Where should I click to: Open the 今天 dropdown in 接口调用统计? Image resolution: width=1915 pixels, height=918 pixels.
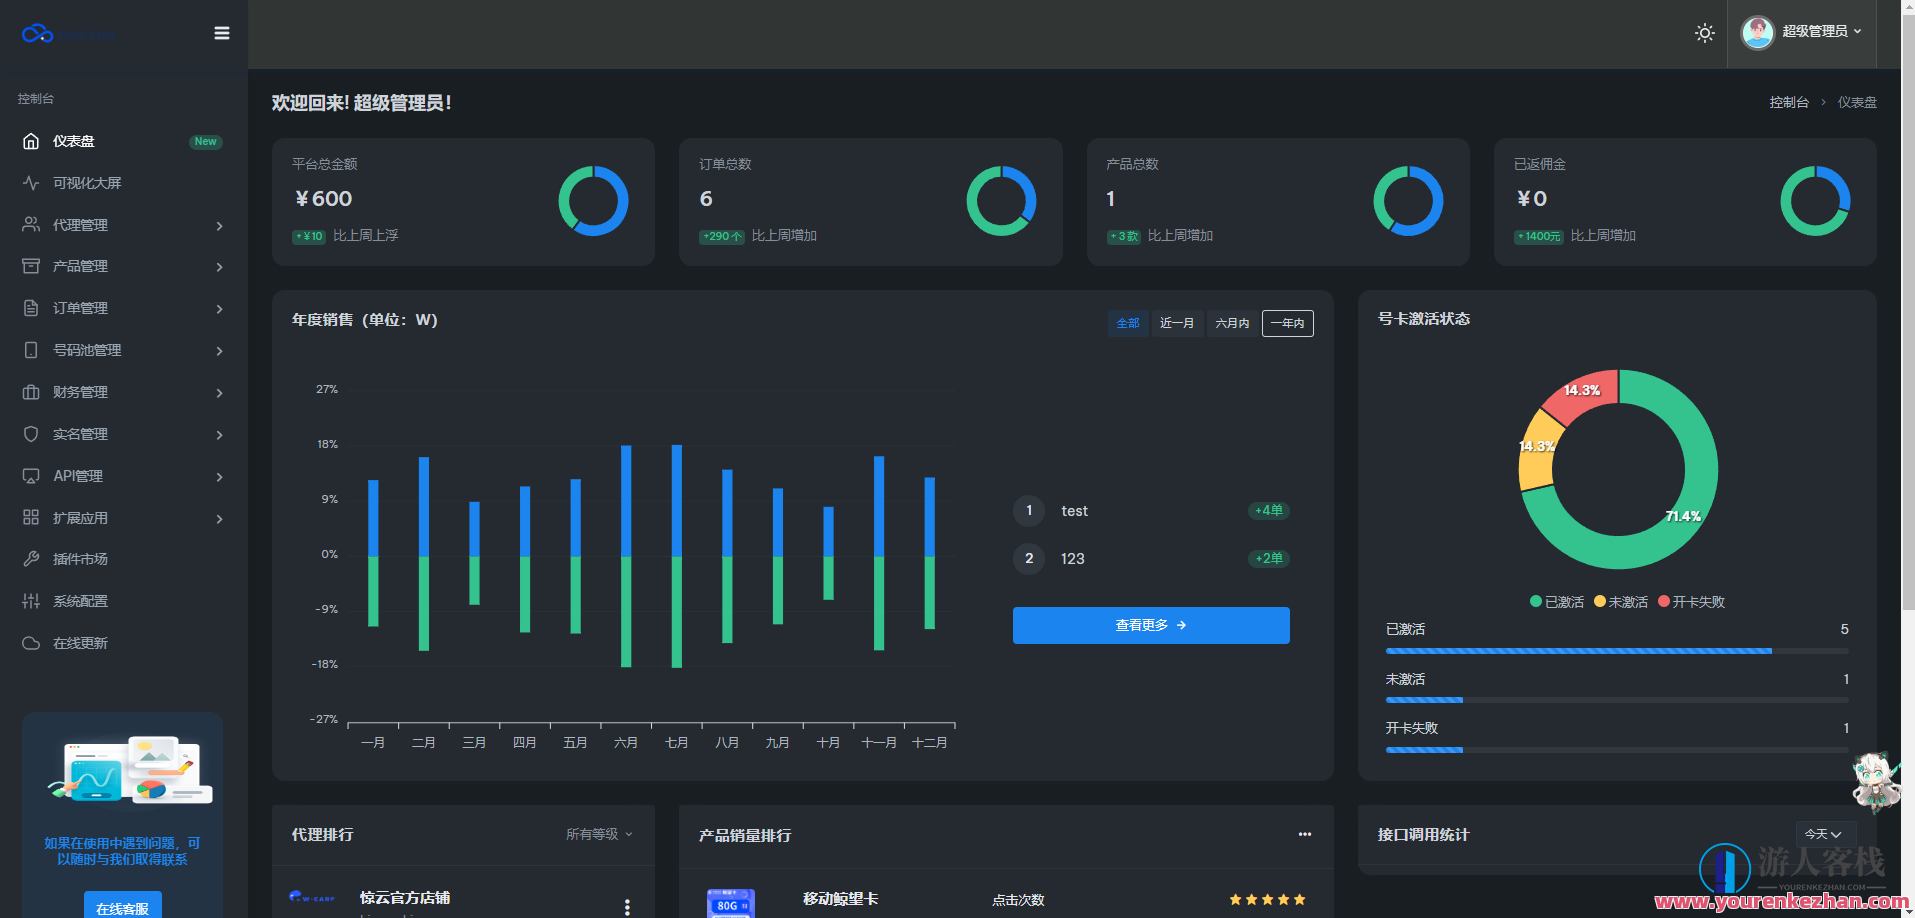pyautogui.click(x=1823, y=834)
